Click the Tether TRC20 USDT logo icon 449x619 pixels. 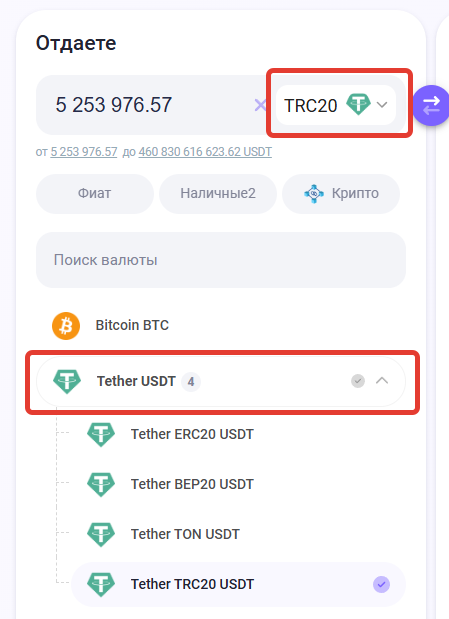point(101,584)
